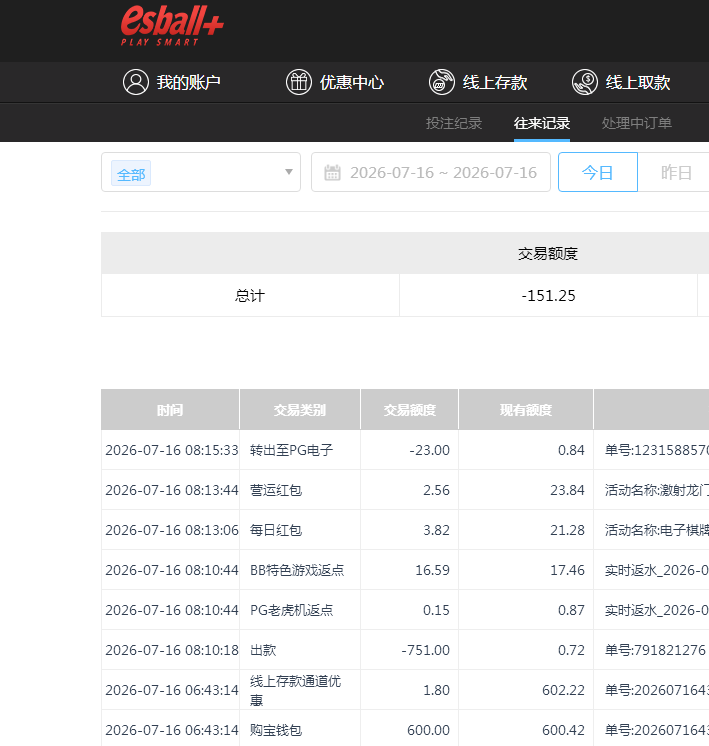Viewport: 709px width, 746px height.
Task: Go to 线上存款 page
Action: (495, 82)
